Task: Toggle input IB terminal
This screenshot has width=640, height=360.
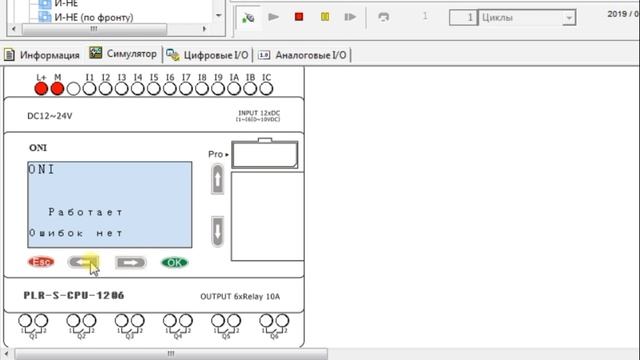Action: pyautogui.click(x=250, y=89)
